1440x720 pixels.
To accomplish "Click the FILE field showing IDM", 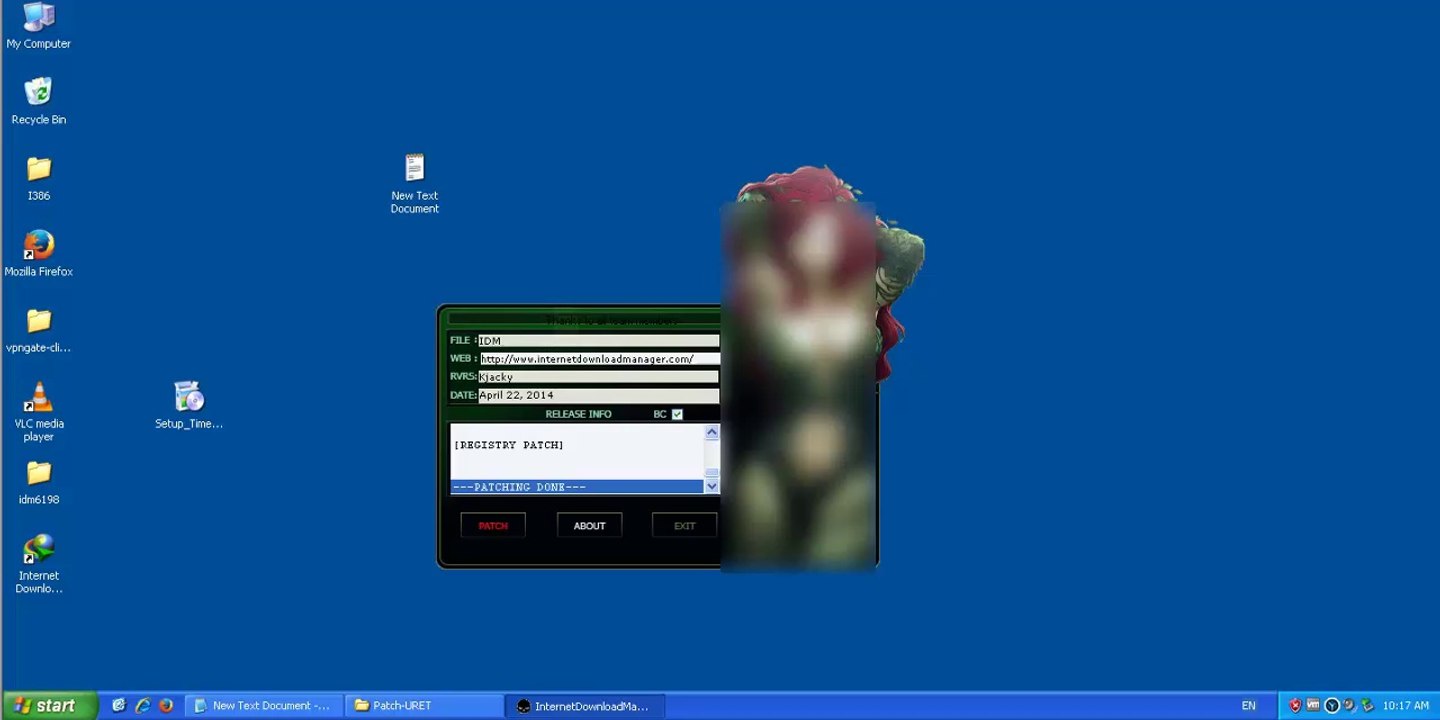I will pos(599,341).
